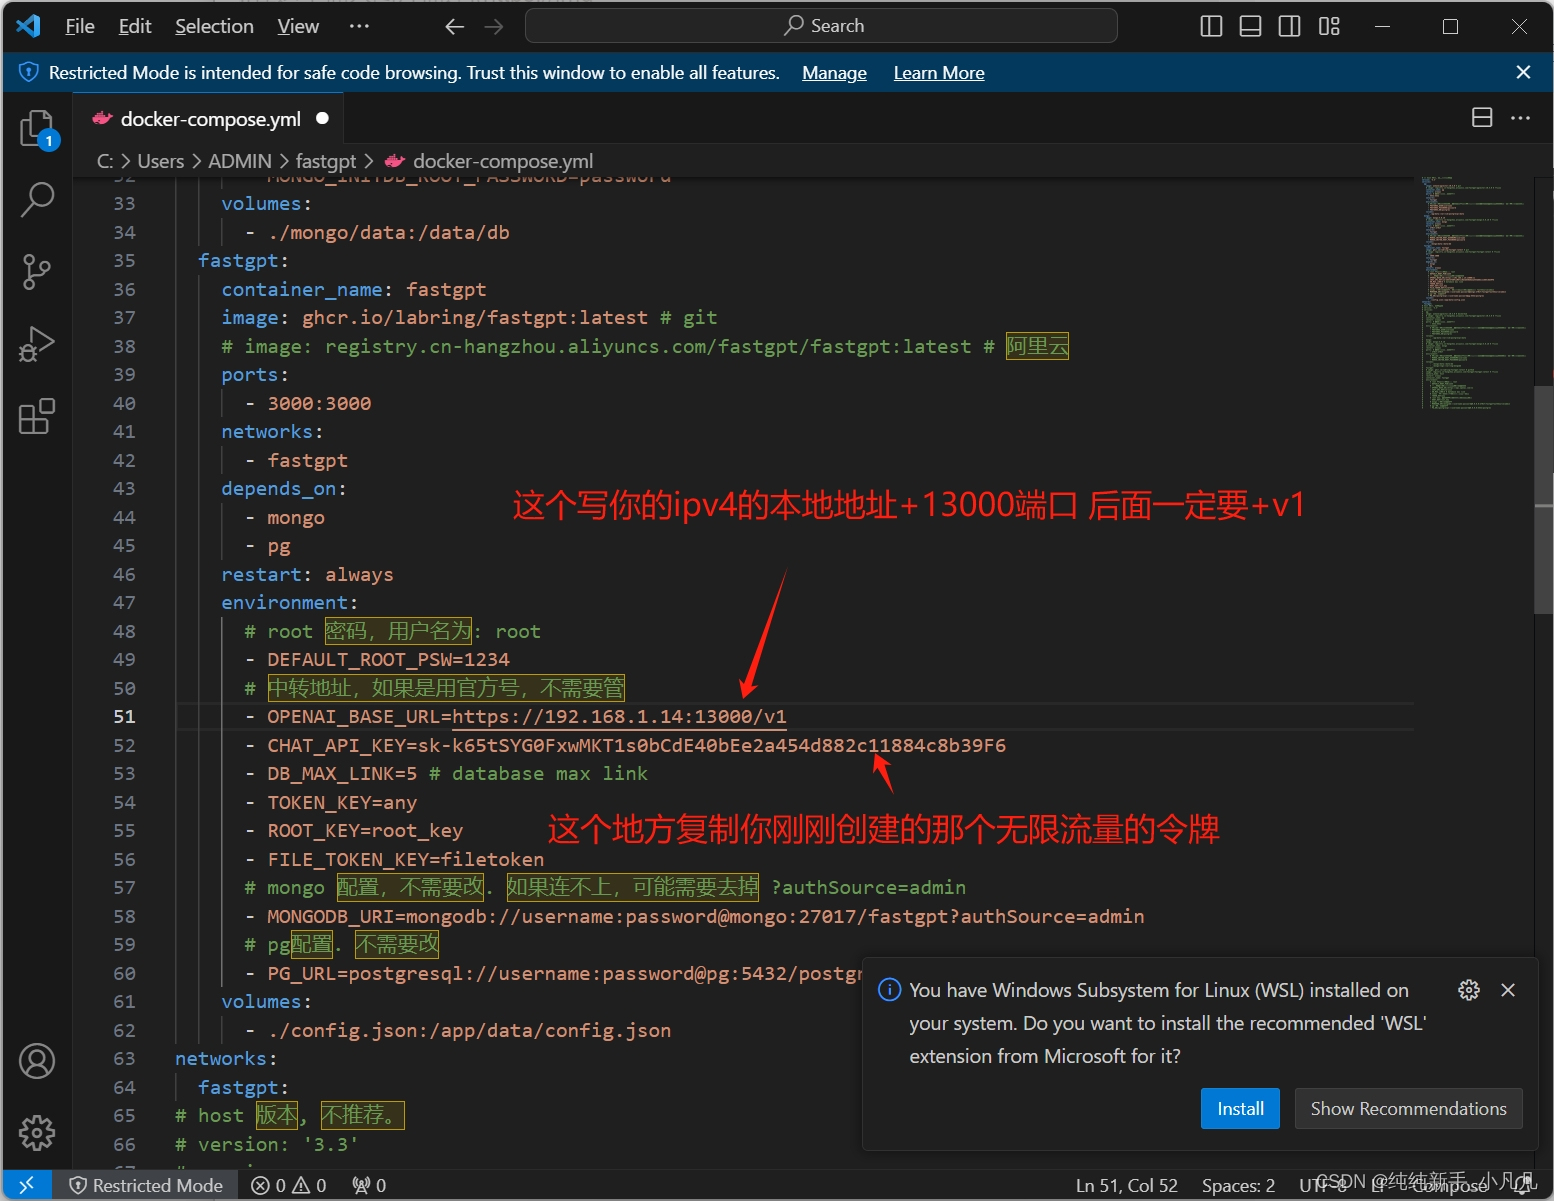
Task: Go back with the left arrow
Action: (x=455, y=26)
